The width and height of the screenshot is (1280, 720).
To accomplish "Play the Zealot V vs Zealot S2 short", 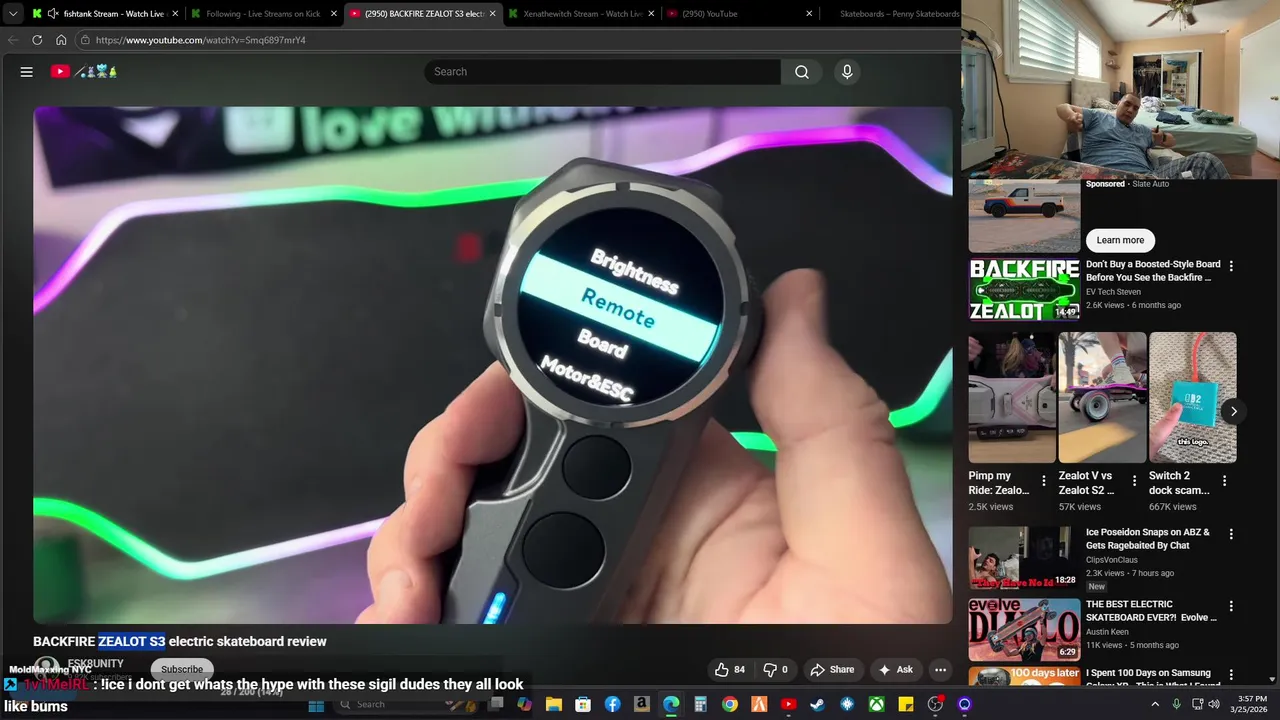I will 1102,397.
